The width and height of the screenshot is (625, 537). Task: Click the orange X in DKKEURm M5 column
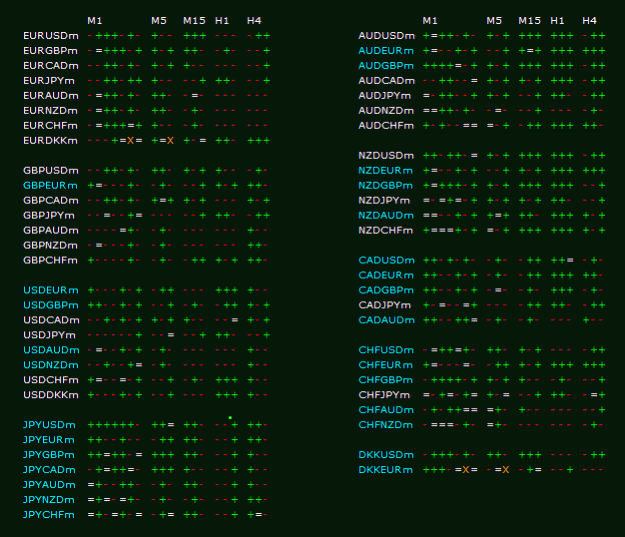point(505,470)
